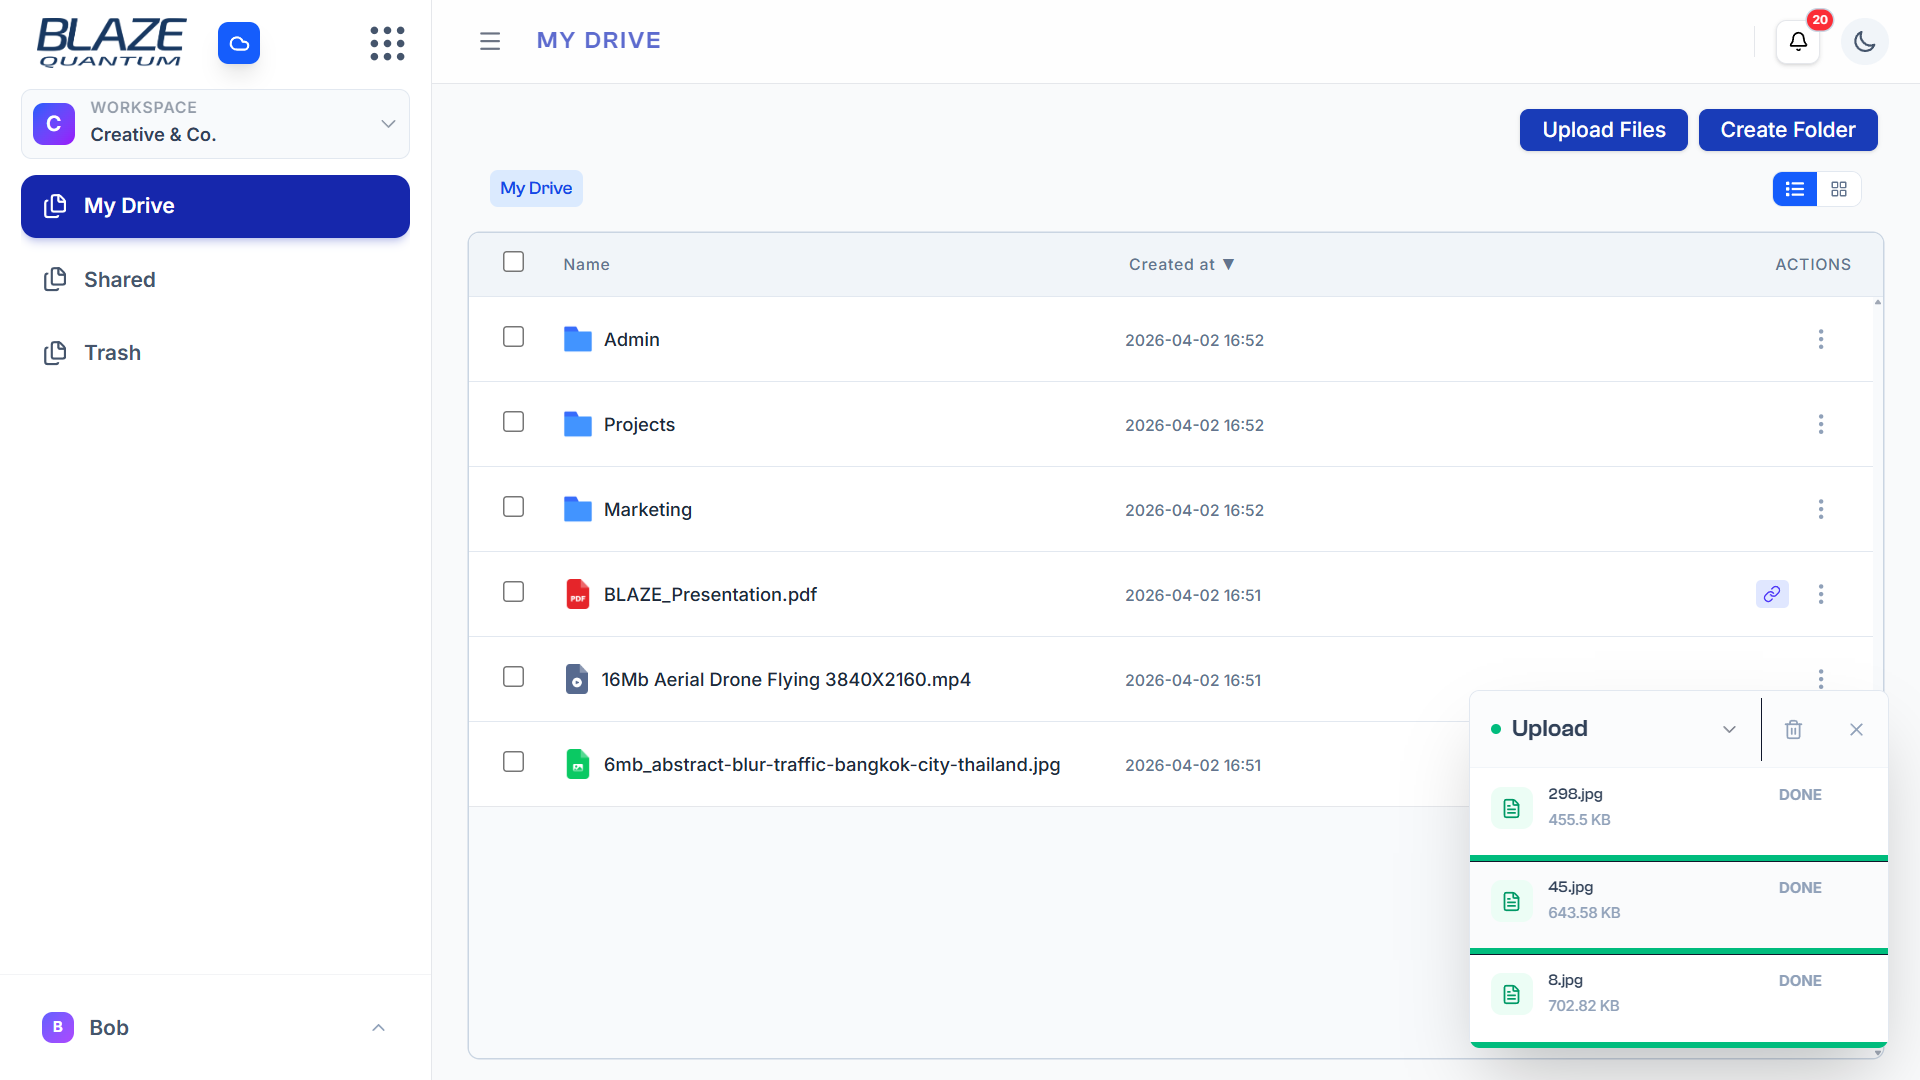The width and height of the screenshot is (1920, 1080).
Task: Click the green jpg image file icon
Action: tap(578, 764)
